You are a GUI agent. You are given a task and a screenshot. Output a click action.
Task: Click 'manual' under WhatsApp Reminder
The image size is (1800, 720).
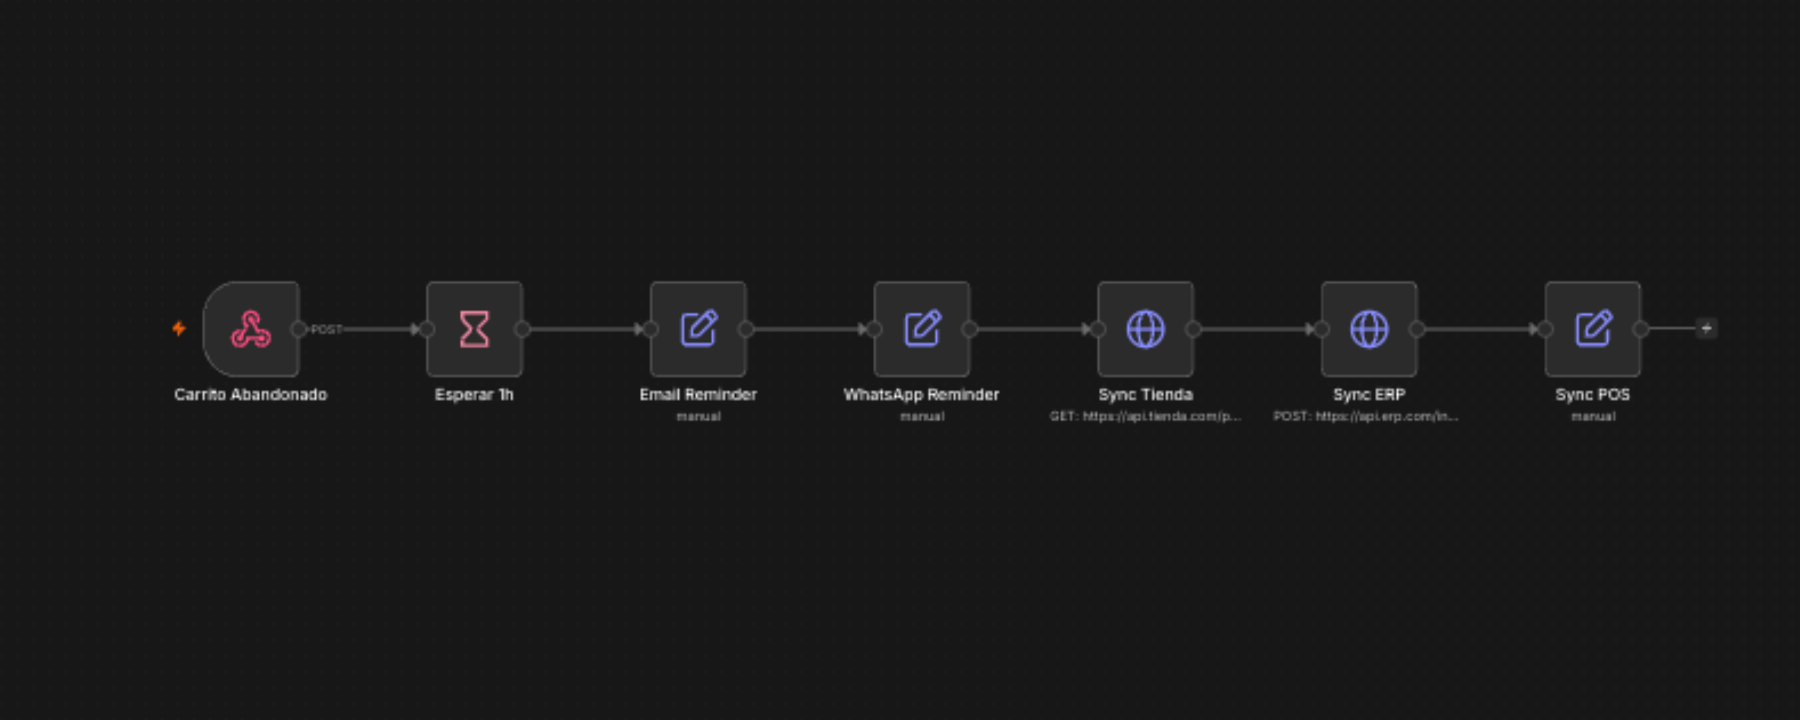click(x=922, y=416)
